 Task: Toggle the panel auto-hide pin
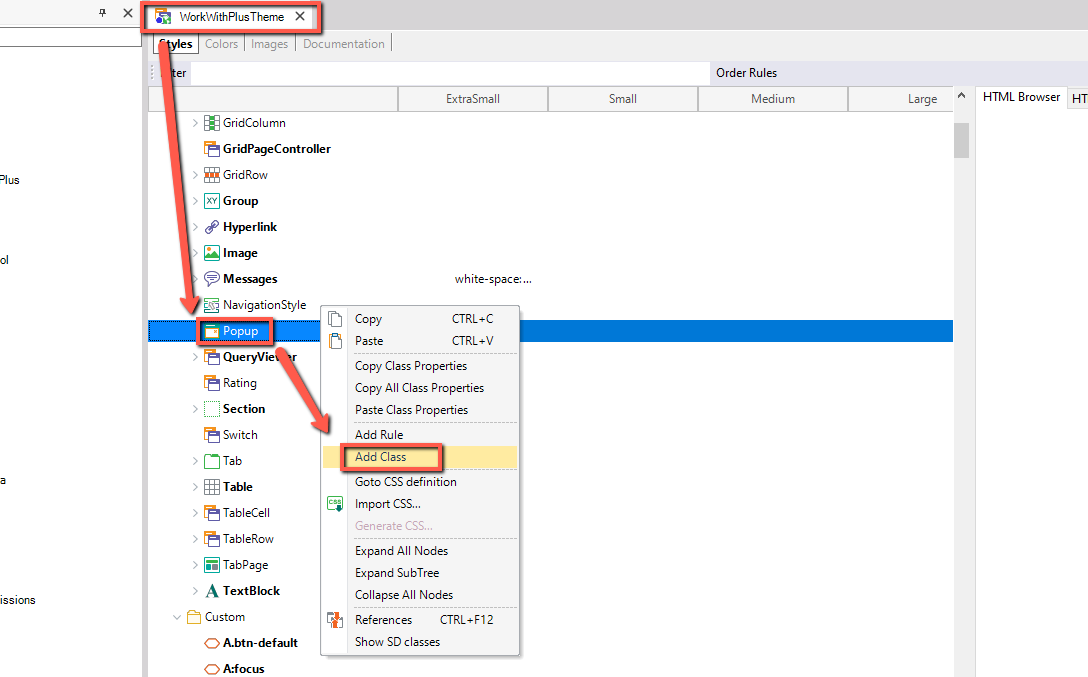pos(100,13)
